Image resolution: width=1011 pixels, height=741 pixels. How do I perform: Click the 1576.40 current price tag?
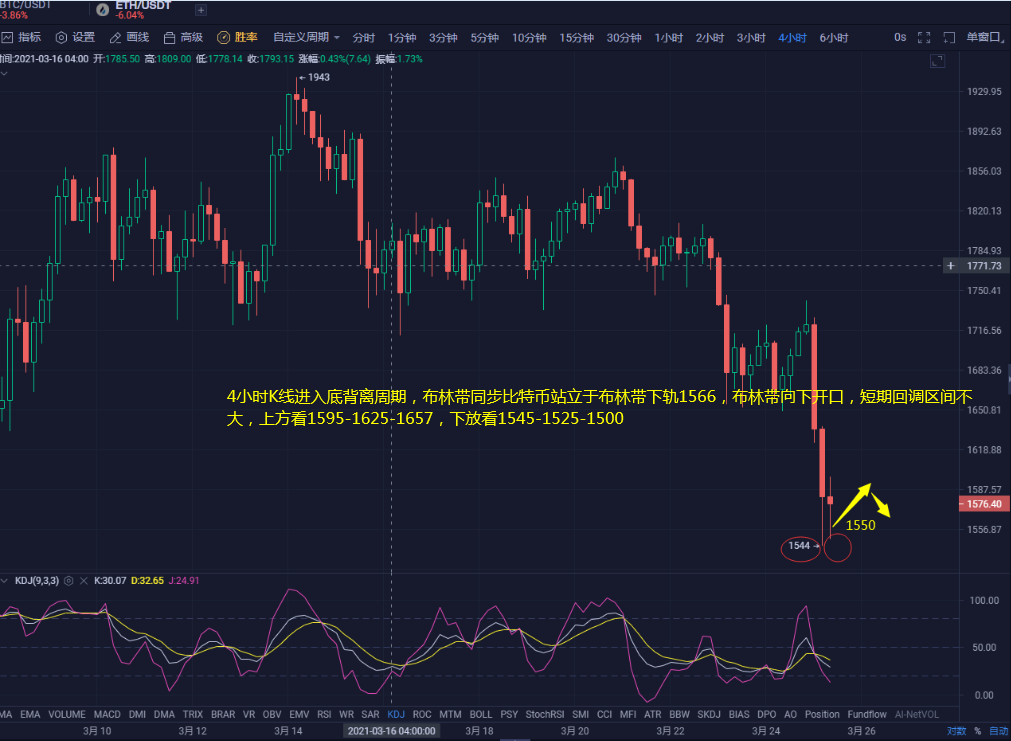click(x=983, y=504)
